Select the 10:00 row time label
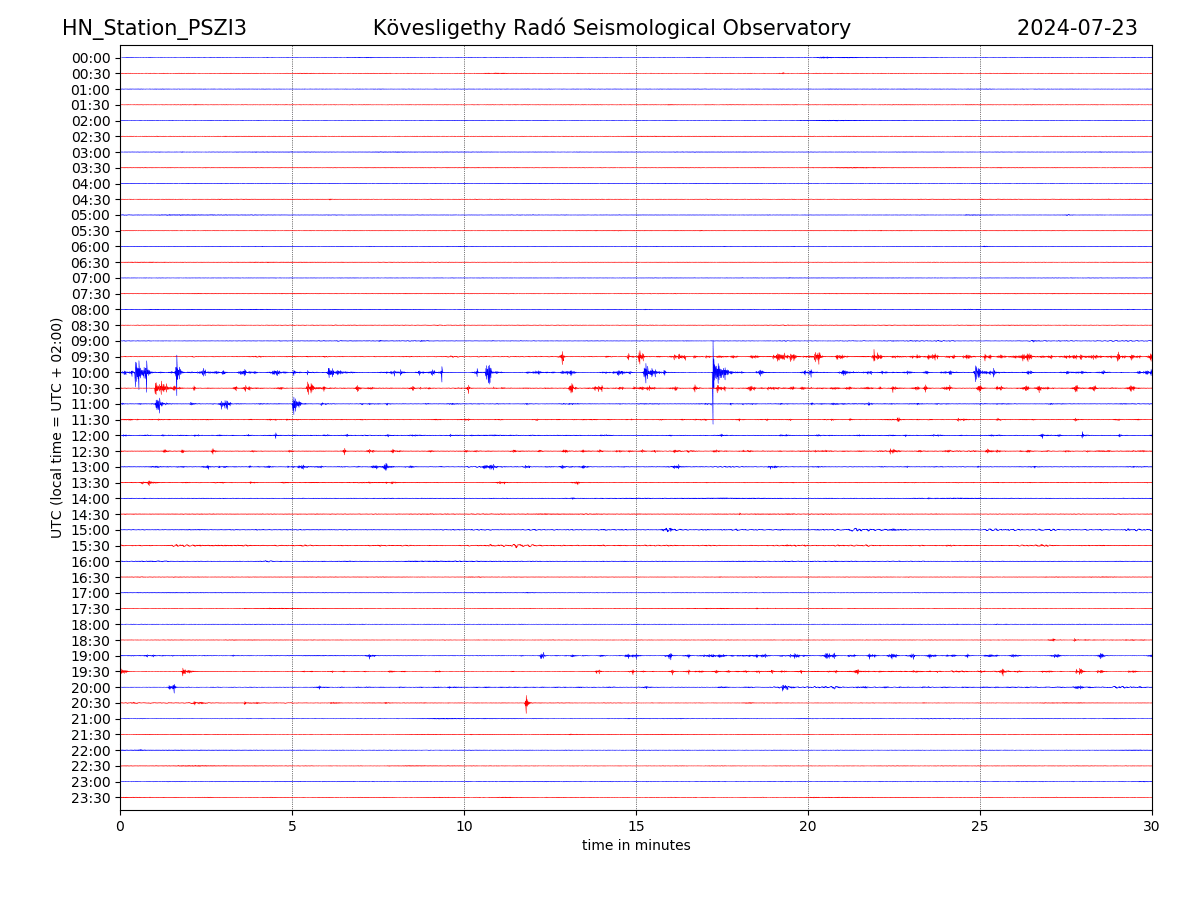This screenshot has width=1200, height=900. click(90, 373)
